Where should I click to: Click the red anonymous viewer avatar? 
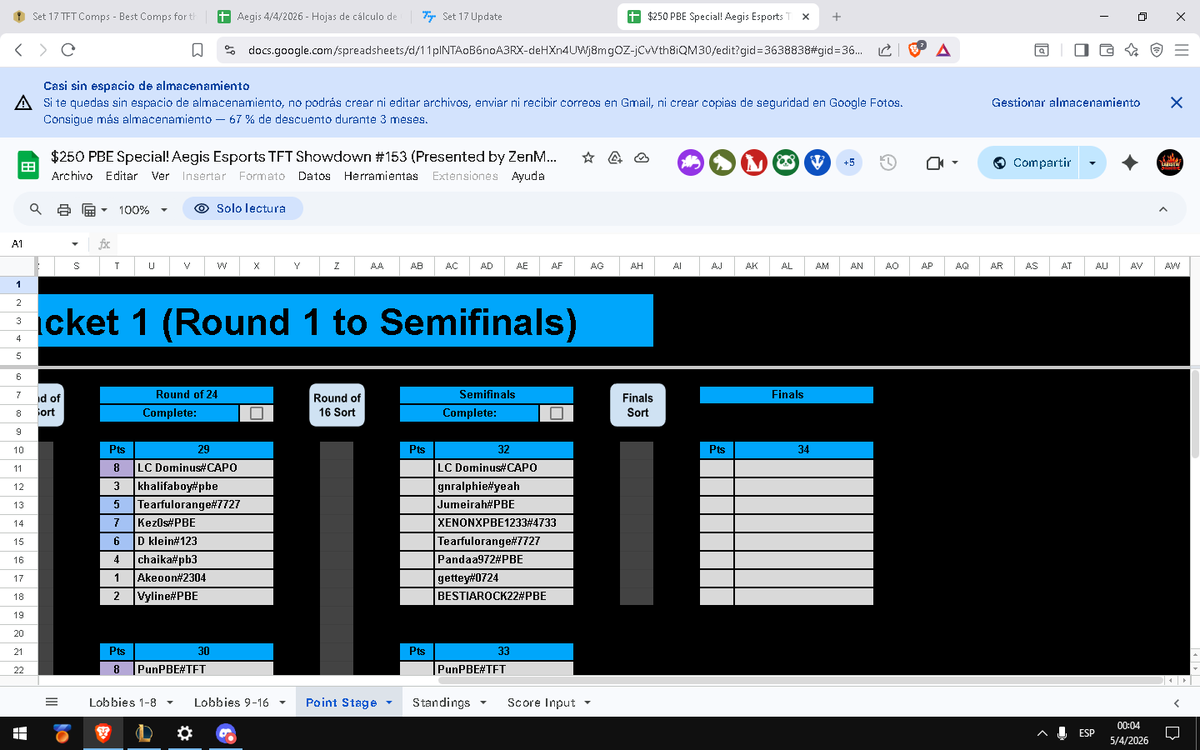pos(755,162)
